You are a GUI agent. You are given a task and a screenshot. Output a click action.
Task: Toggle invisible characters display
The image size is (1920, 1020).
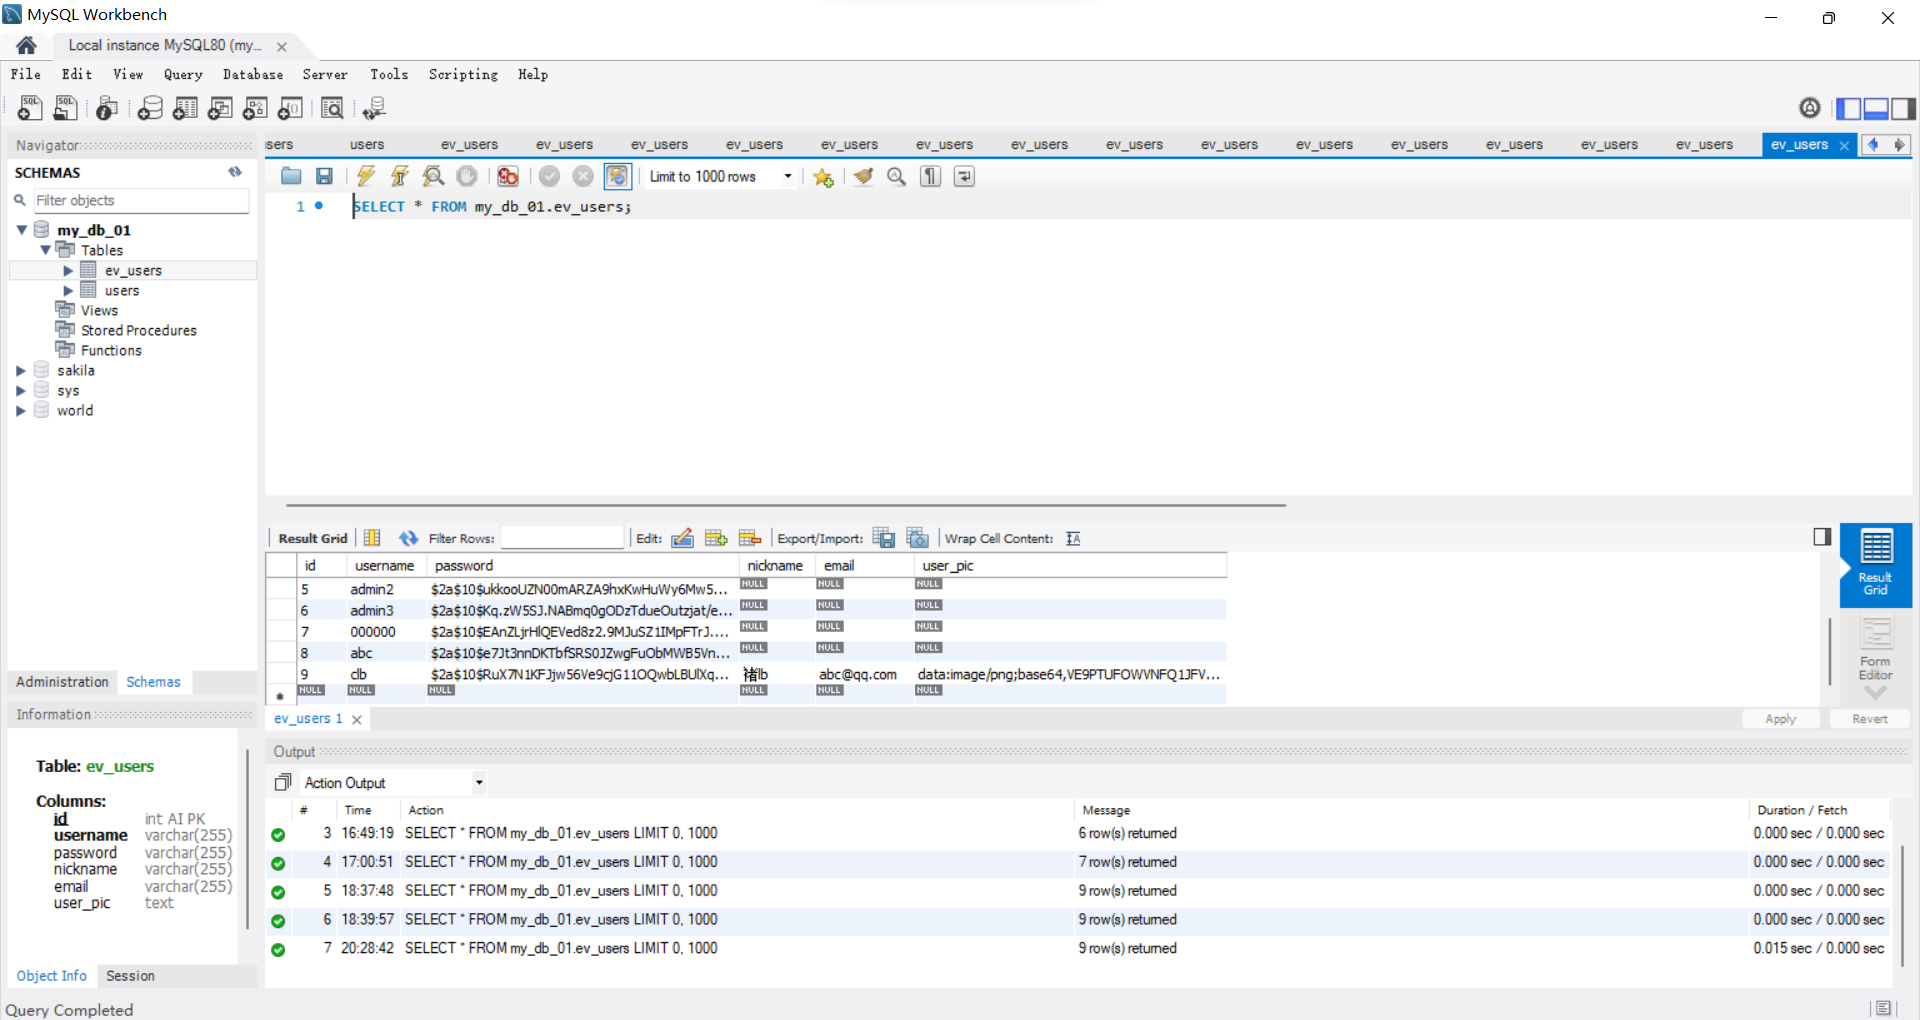point(931,176)
